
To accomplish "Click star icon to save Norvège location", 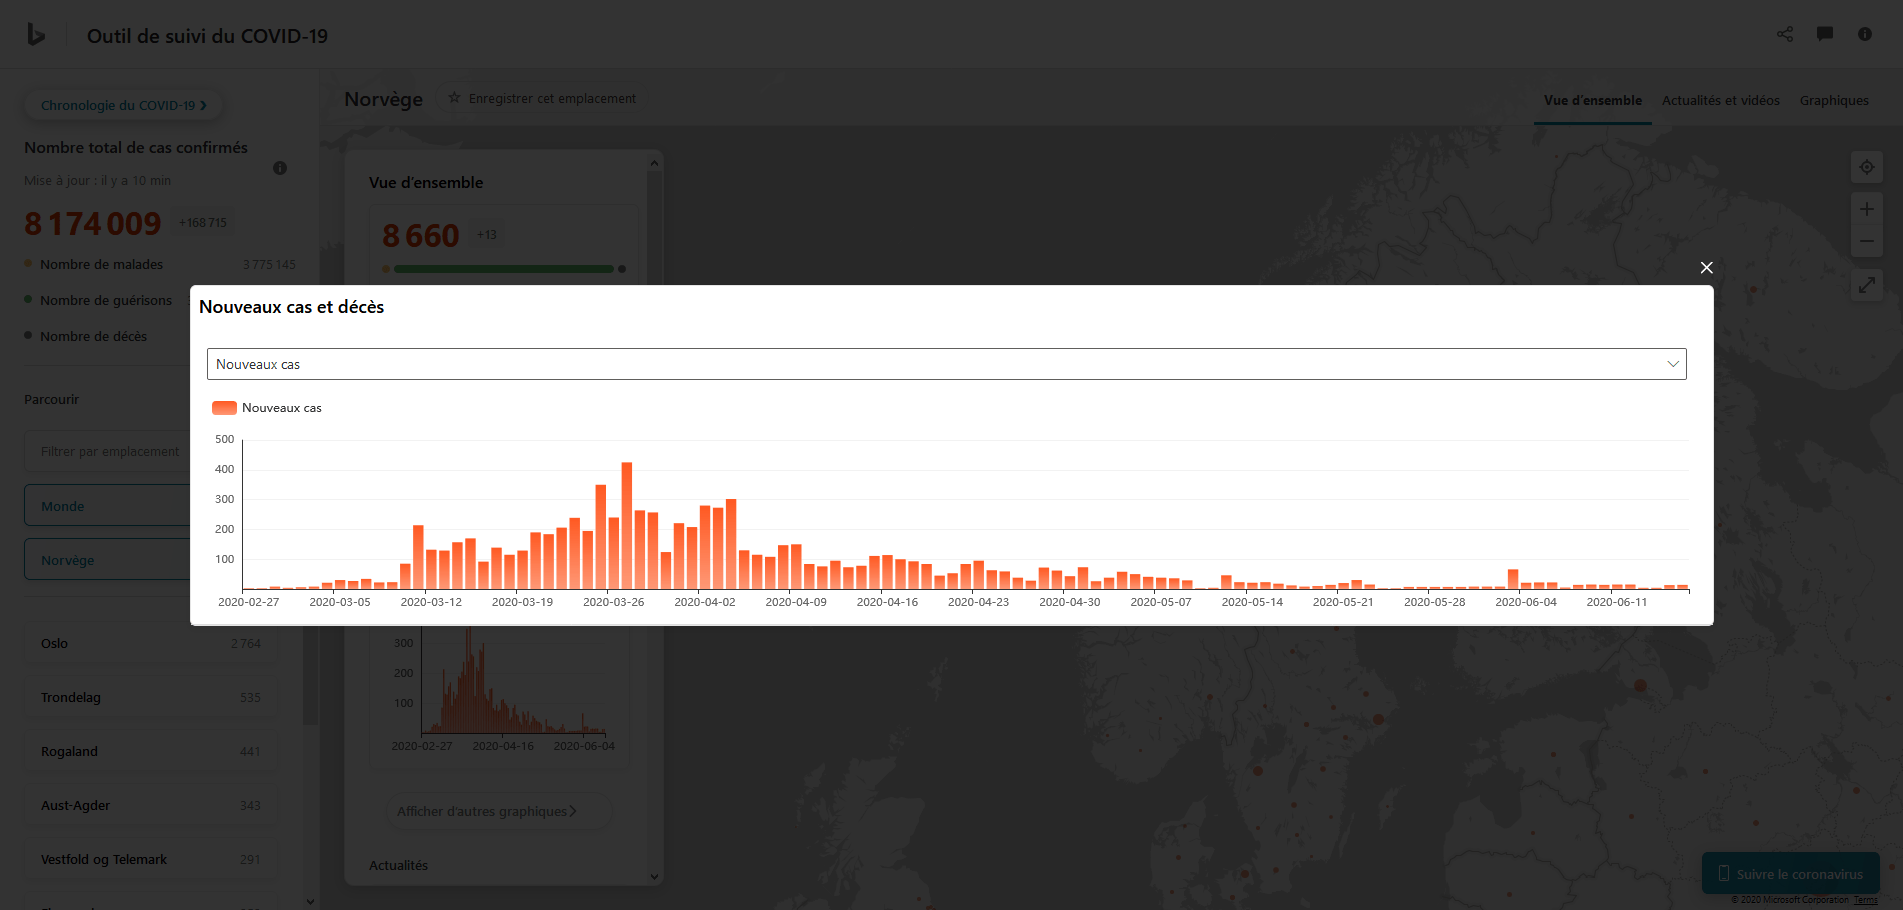I will tap(454, 98).
